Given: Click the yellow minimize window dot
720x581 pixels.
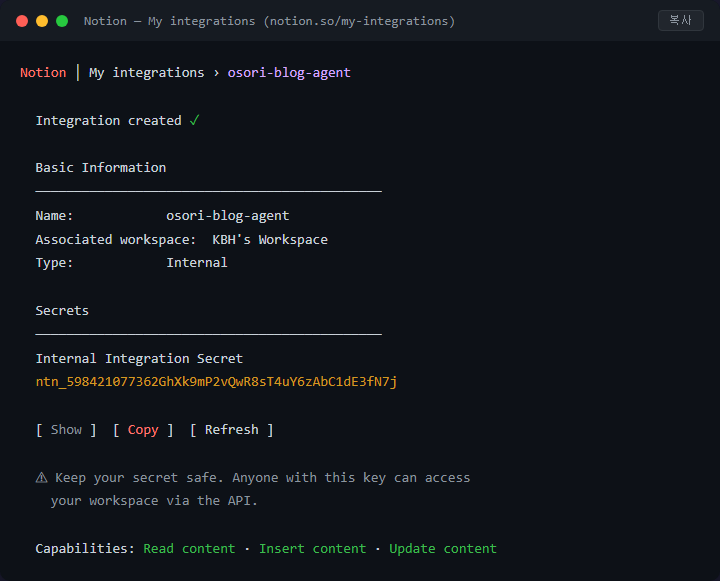Looking at the screenshot, I should pyautogui.click(x=42, y=21).
